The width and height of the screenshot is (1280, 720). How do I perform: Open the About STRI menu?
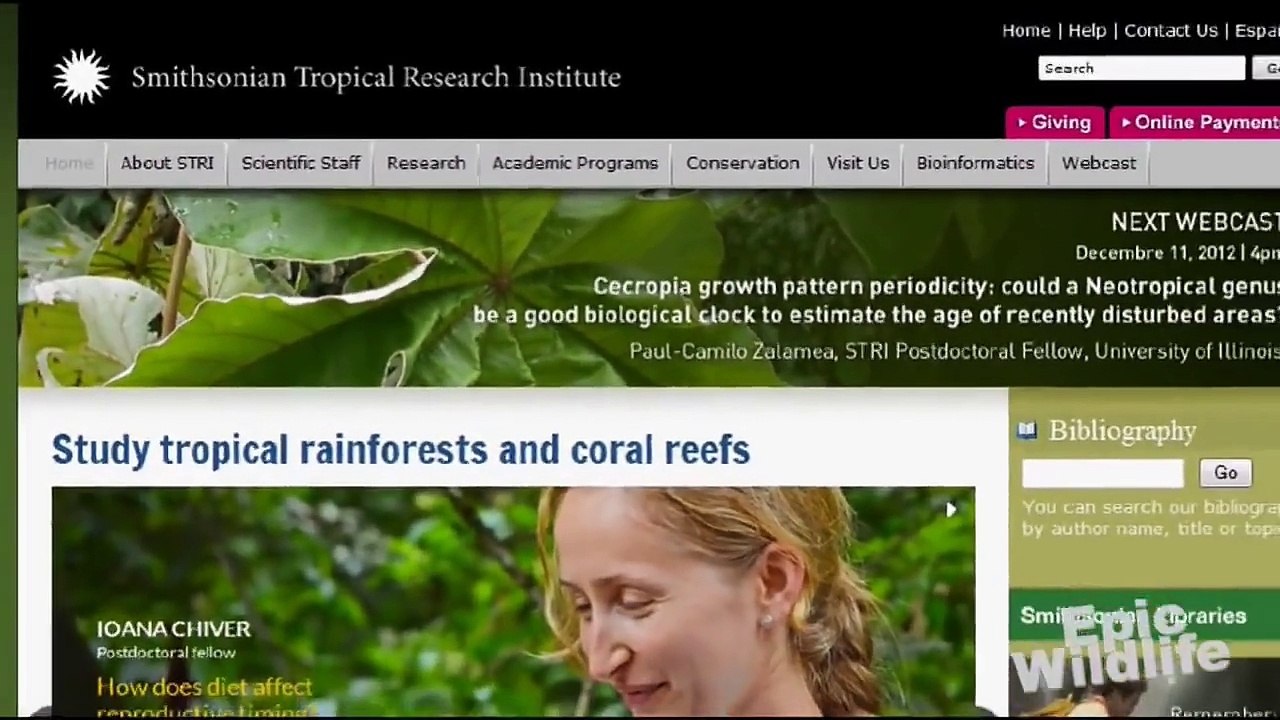coord(167,163)
